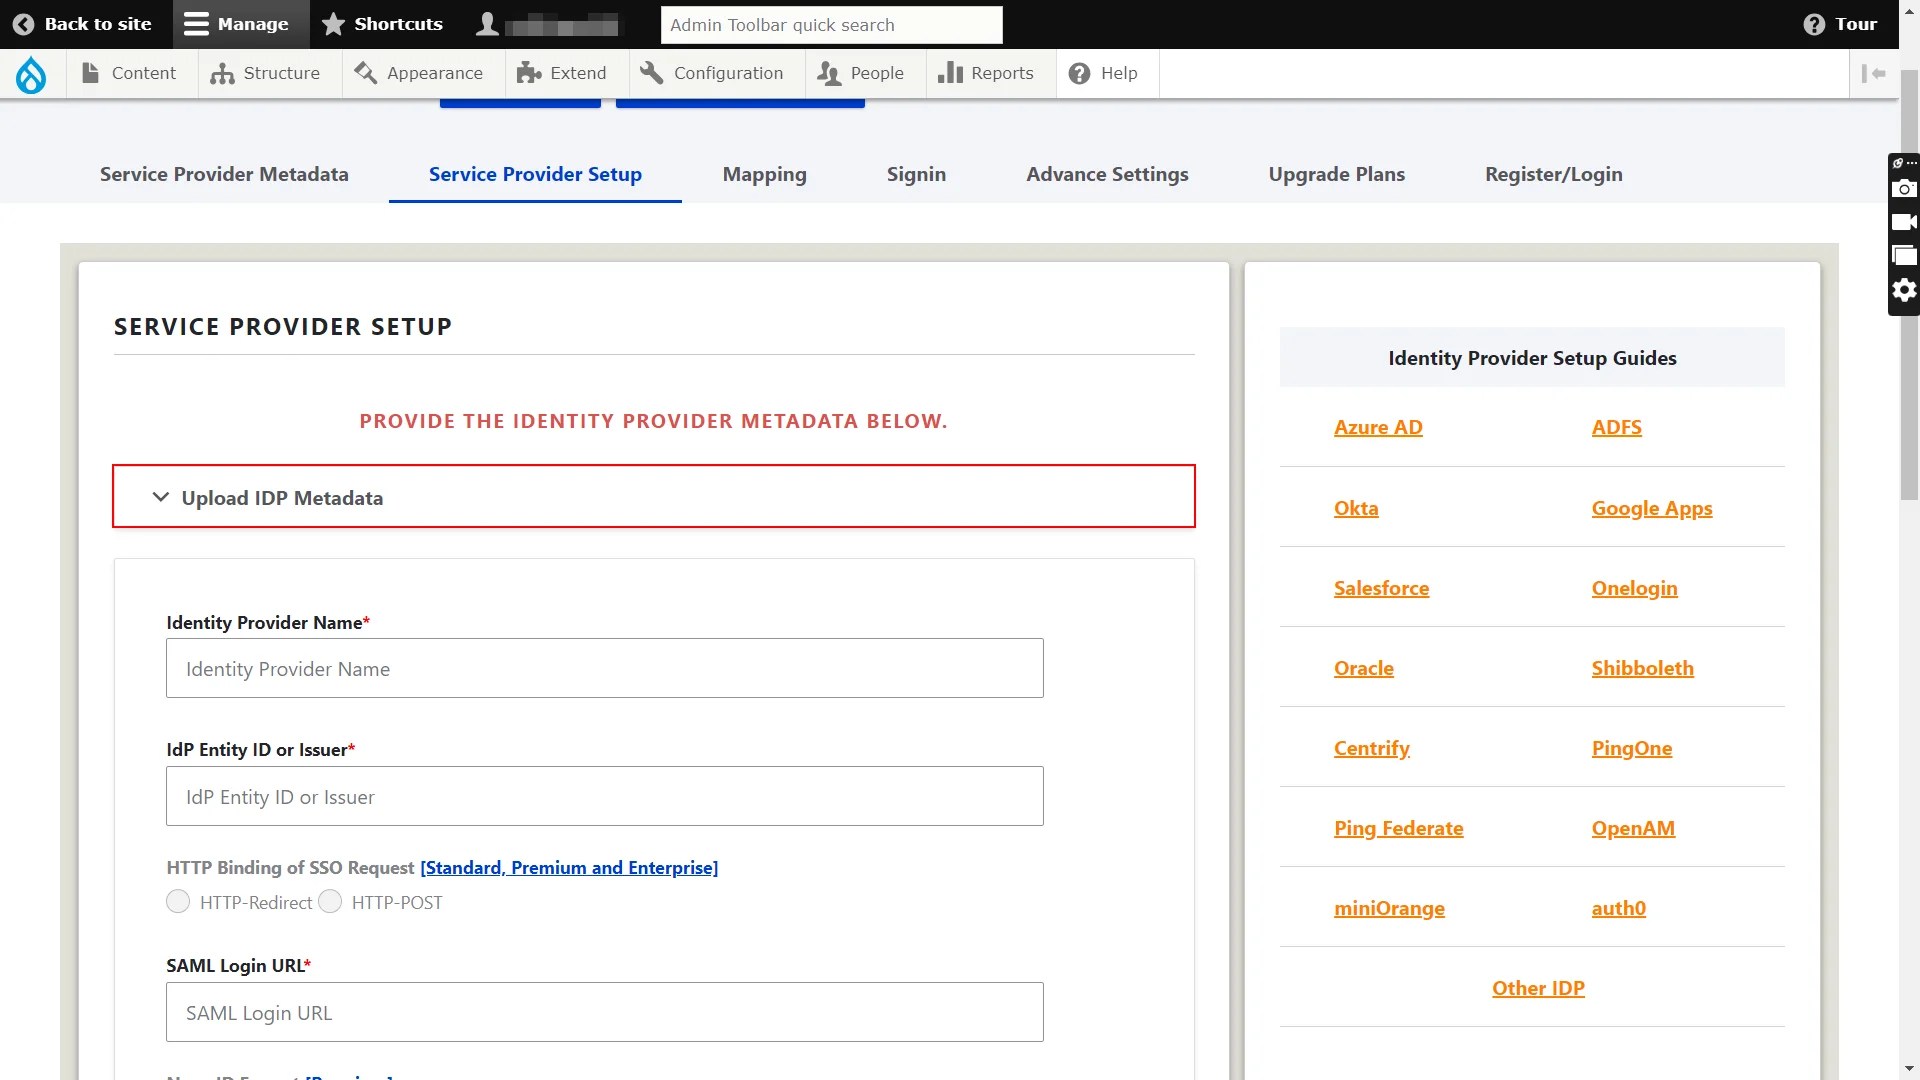The width and height of the screenshot is (1920, 1080).
Task: Click the Help icon
Action: pos(1078,72)
